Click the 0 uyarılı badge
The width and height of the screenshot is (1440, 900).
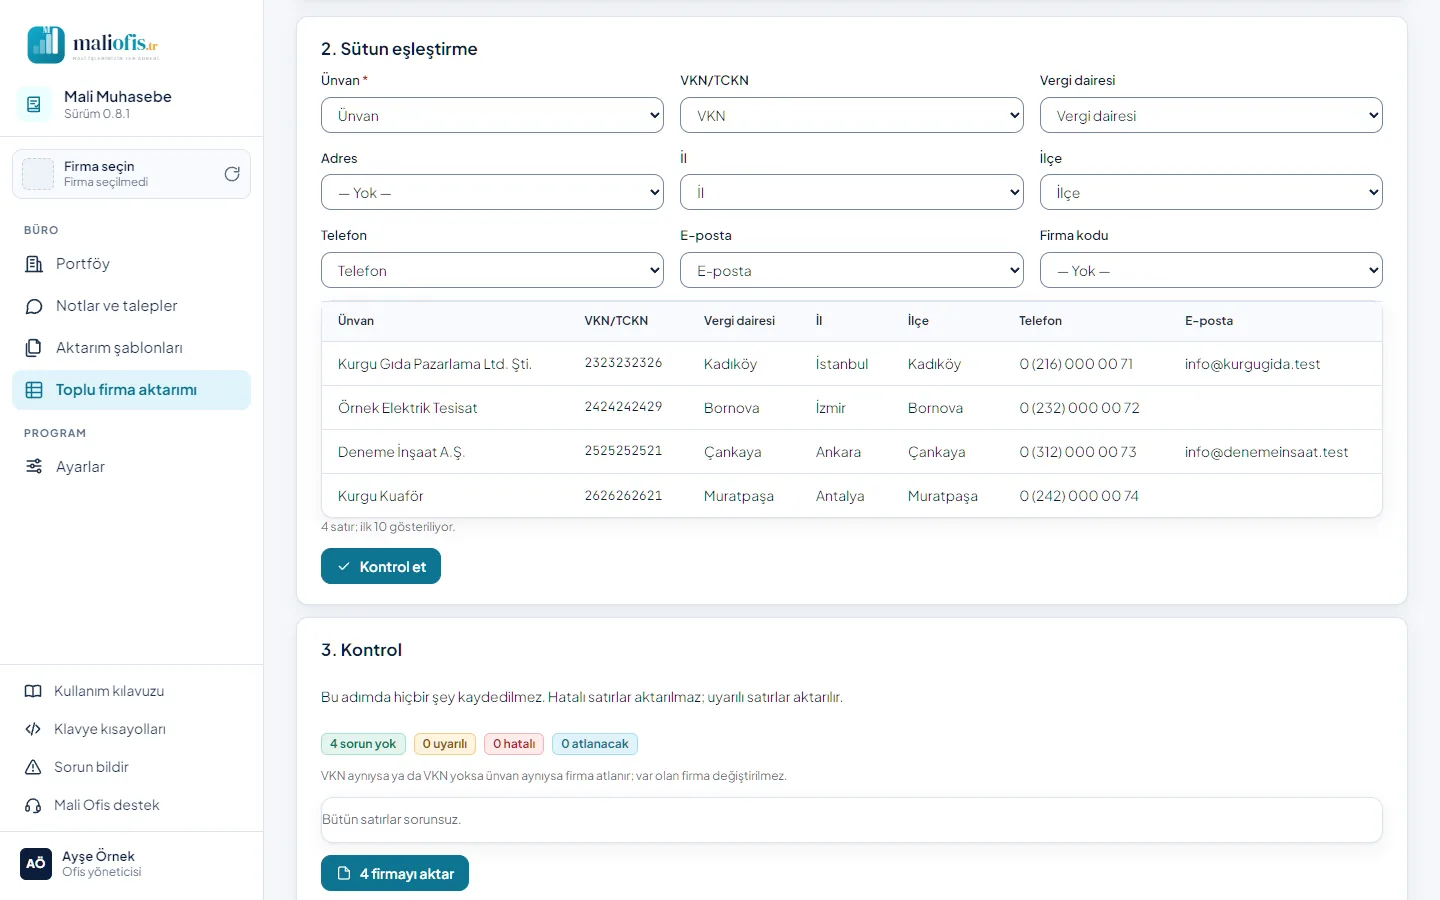tap(445, 744)
